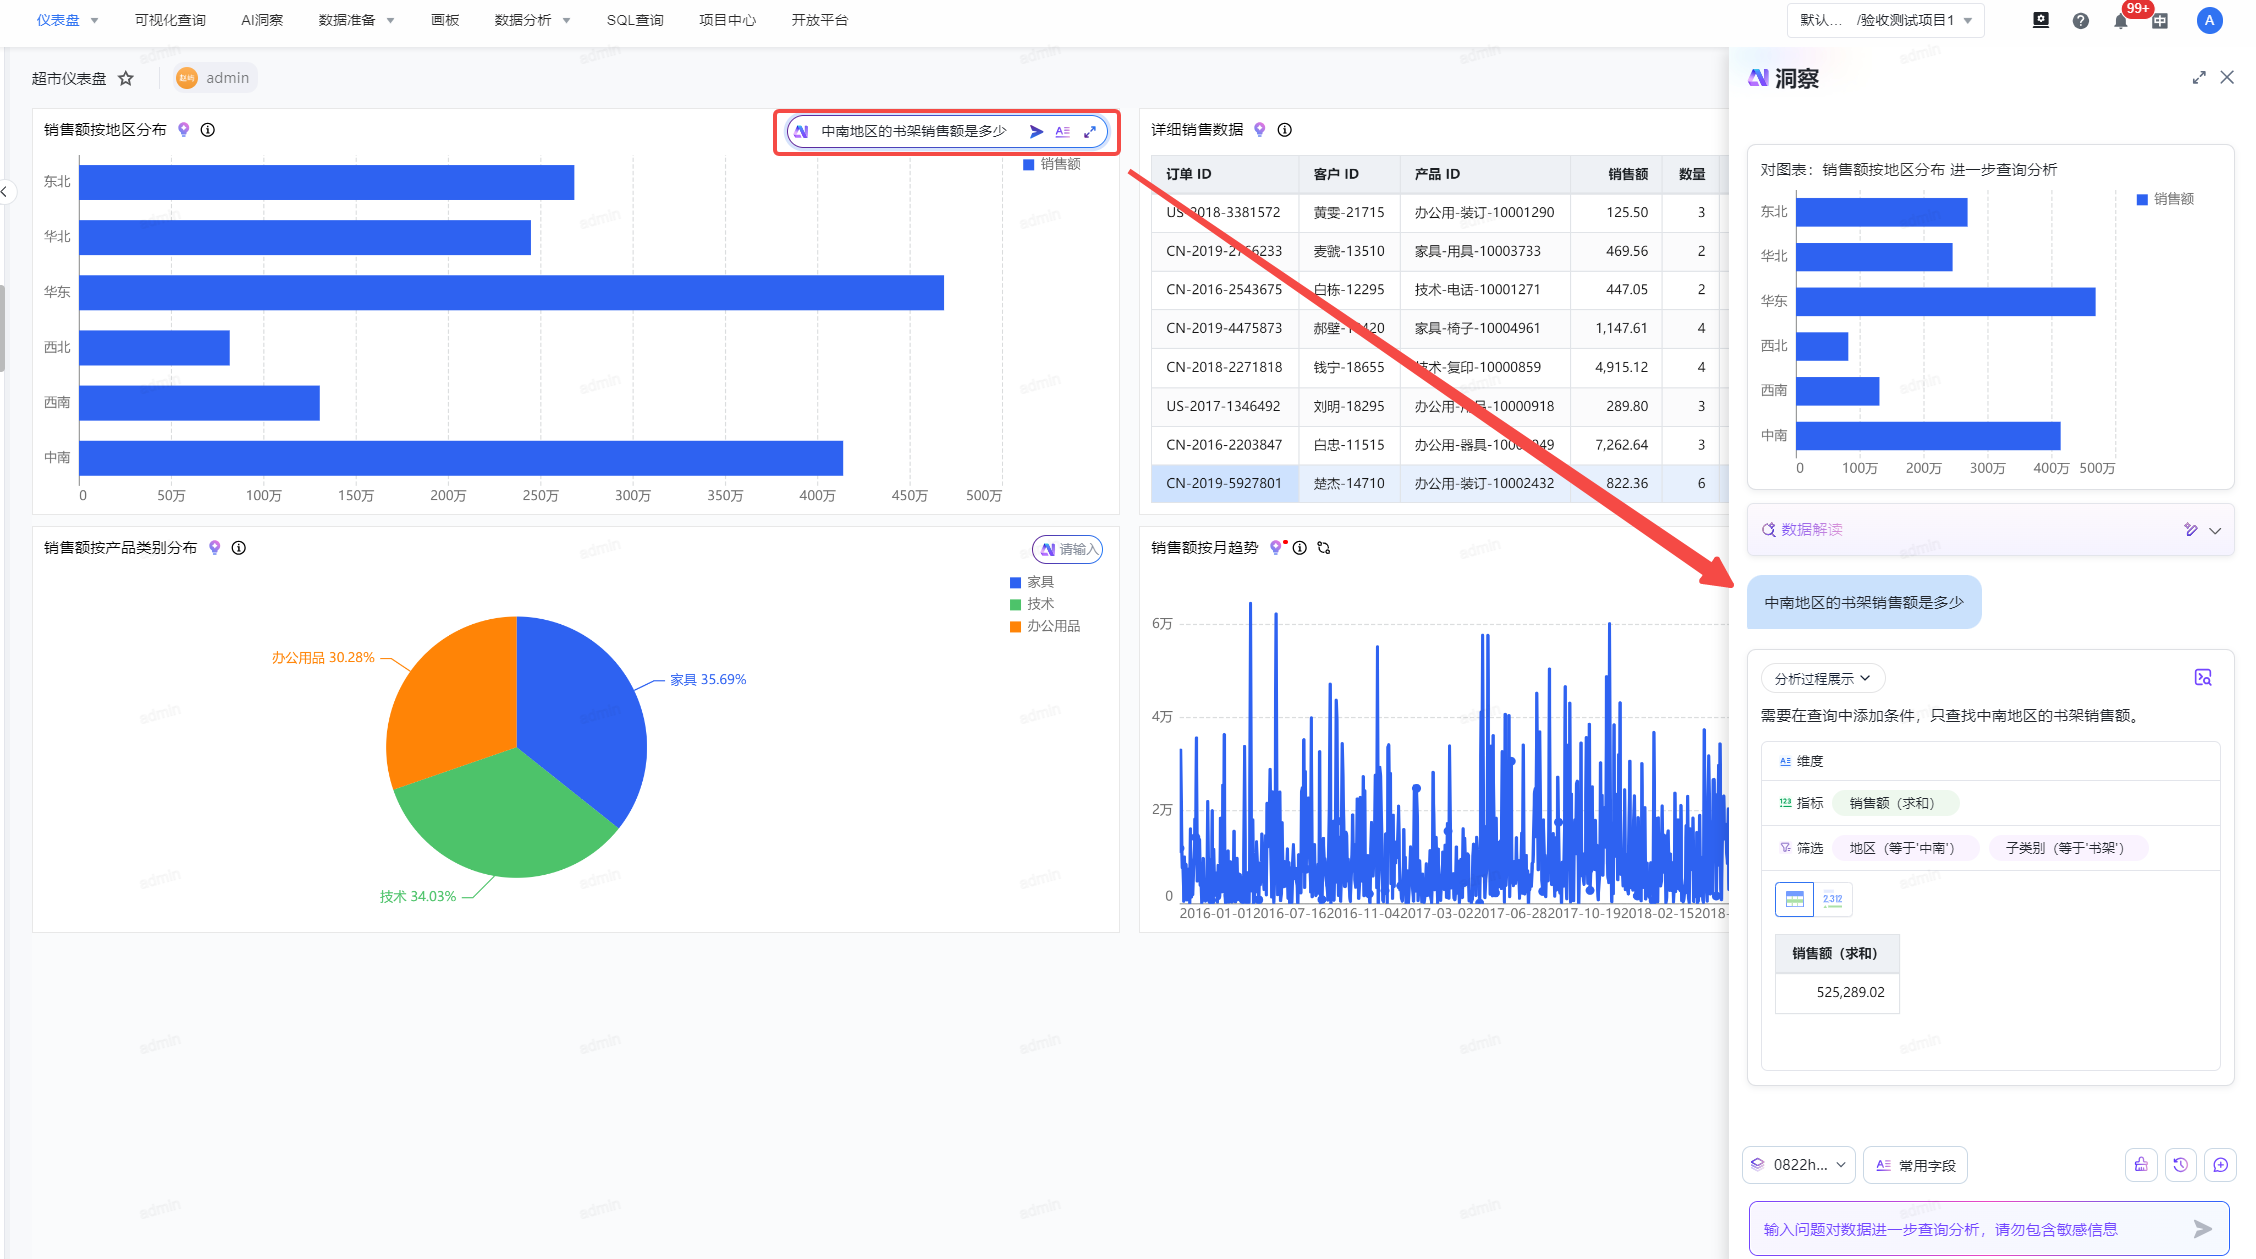Click the insight bulb icon next to 销售额按月趋势
This screenshot has width=2256, height=1259.
1276,548
